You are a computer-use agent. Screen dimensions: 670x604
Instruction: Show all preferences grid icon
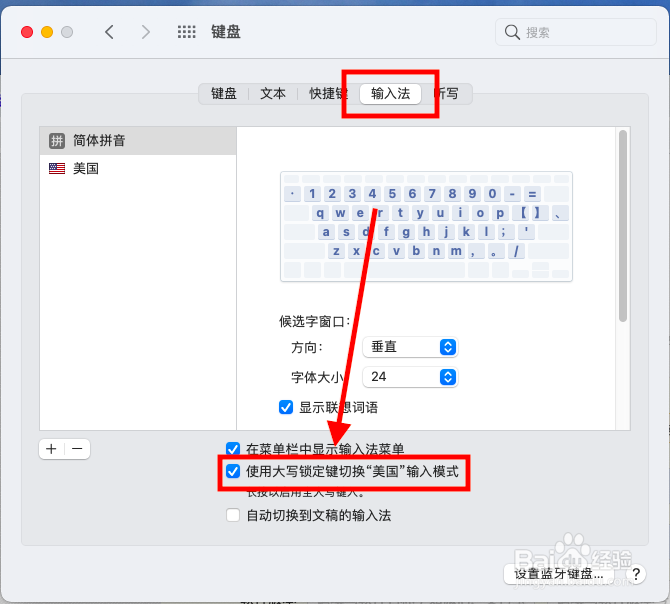point(186,32)
